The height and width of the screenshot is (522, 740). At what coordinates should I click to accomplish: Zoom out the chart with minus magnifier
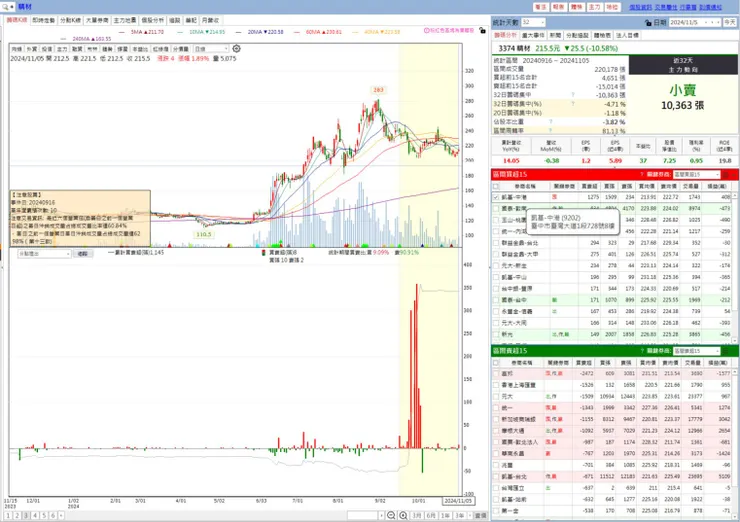(x=391, y=515)
